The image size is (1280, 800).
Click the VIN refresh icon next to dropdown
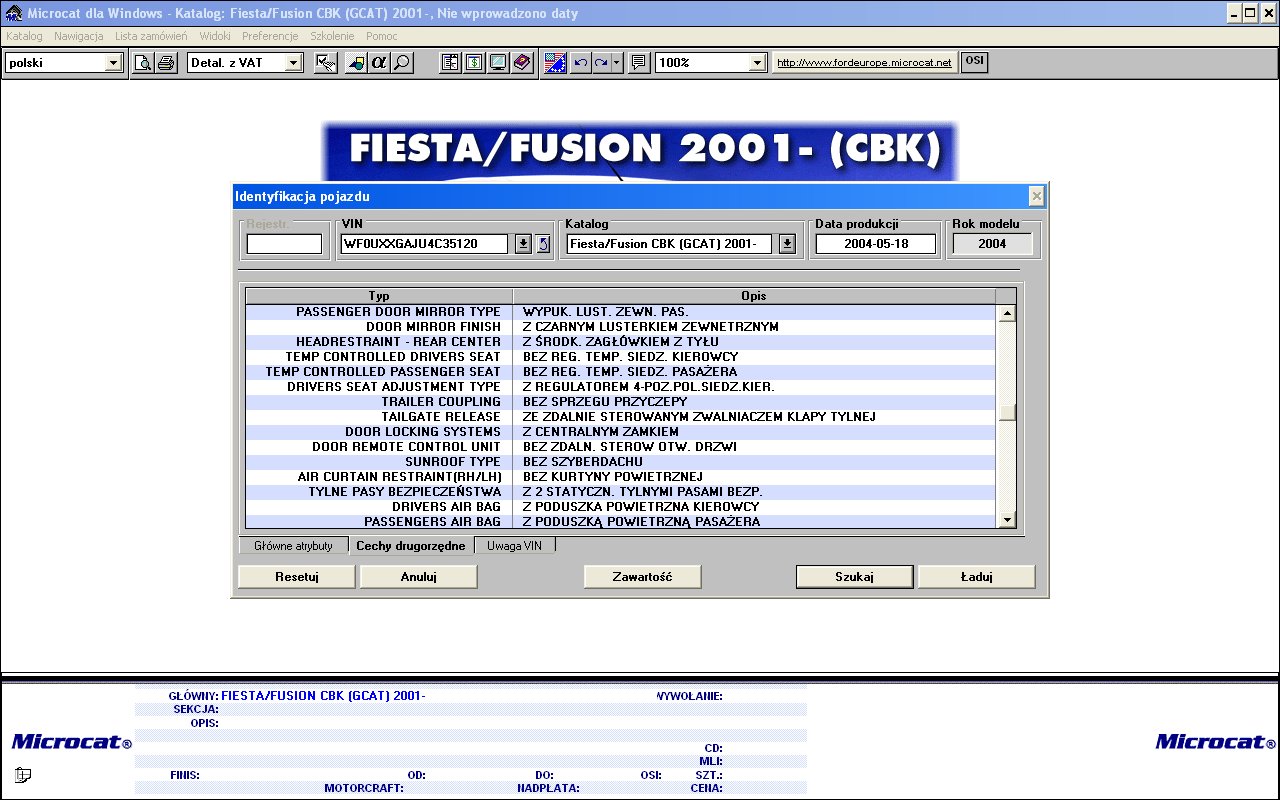tap(543, 244)
